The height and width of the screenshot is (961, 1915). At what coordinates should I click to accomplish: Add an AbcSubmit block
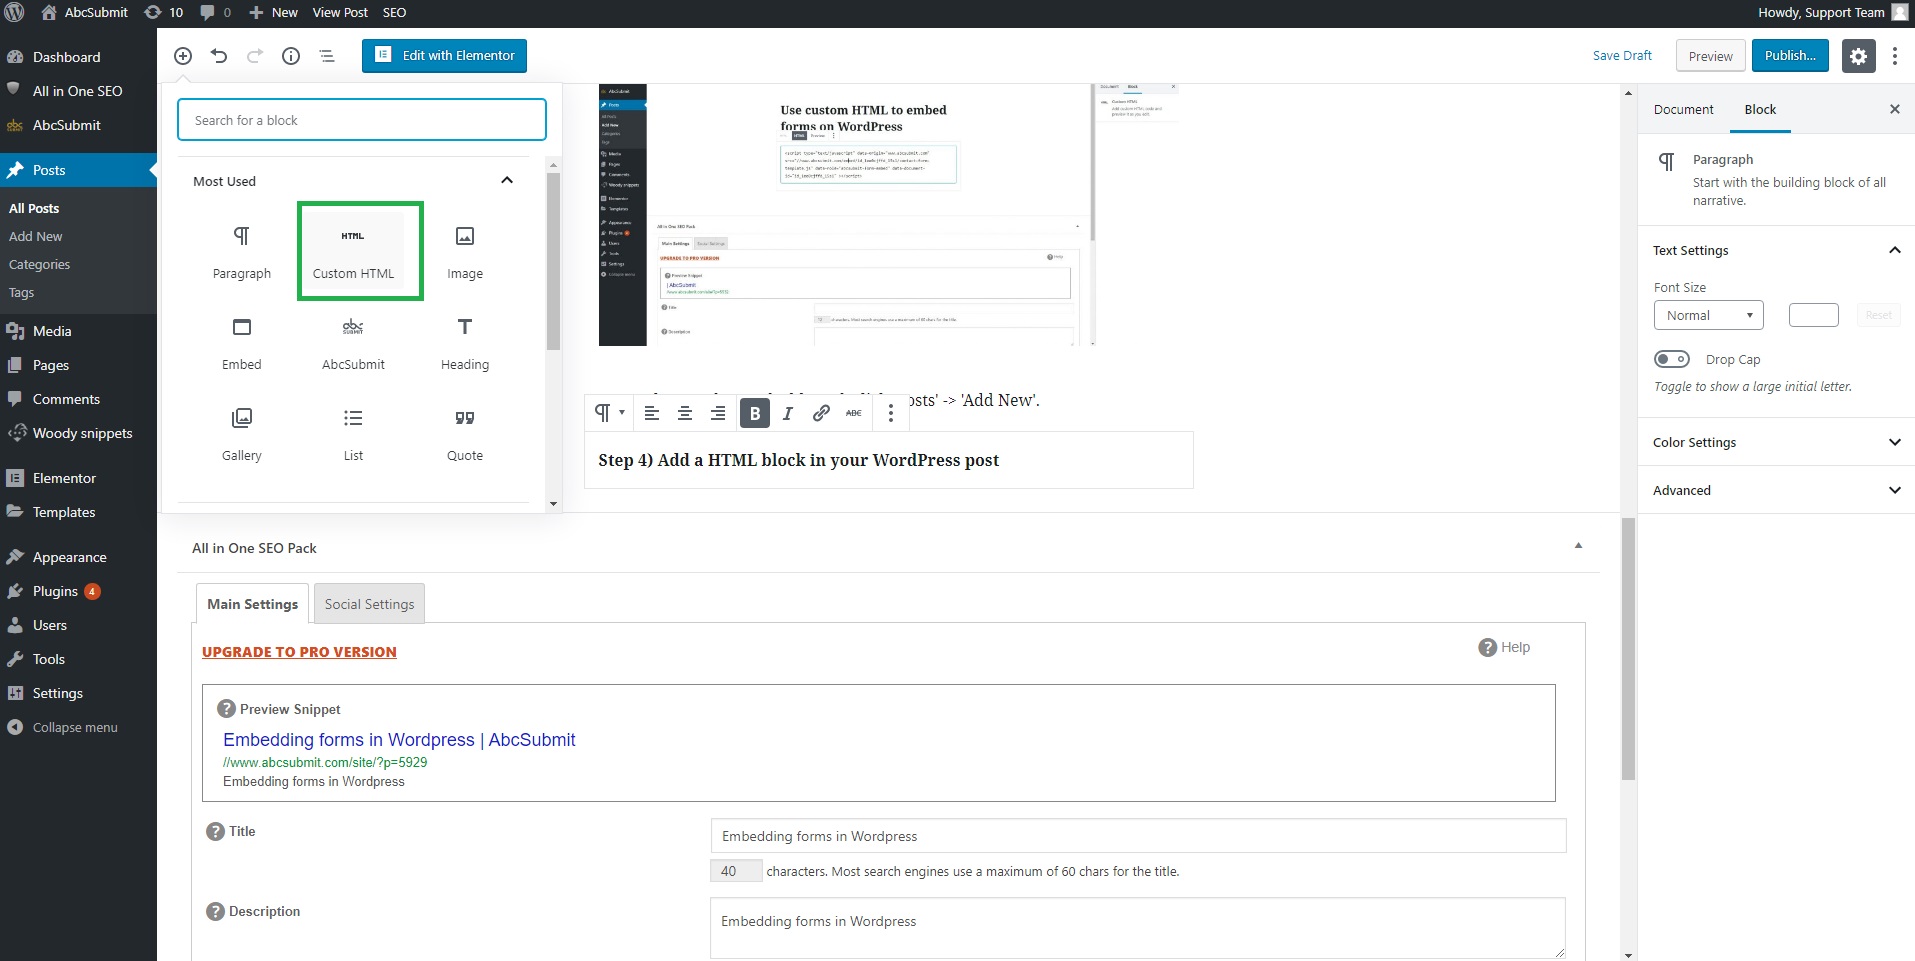click(353, 341)
